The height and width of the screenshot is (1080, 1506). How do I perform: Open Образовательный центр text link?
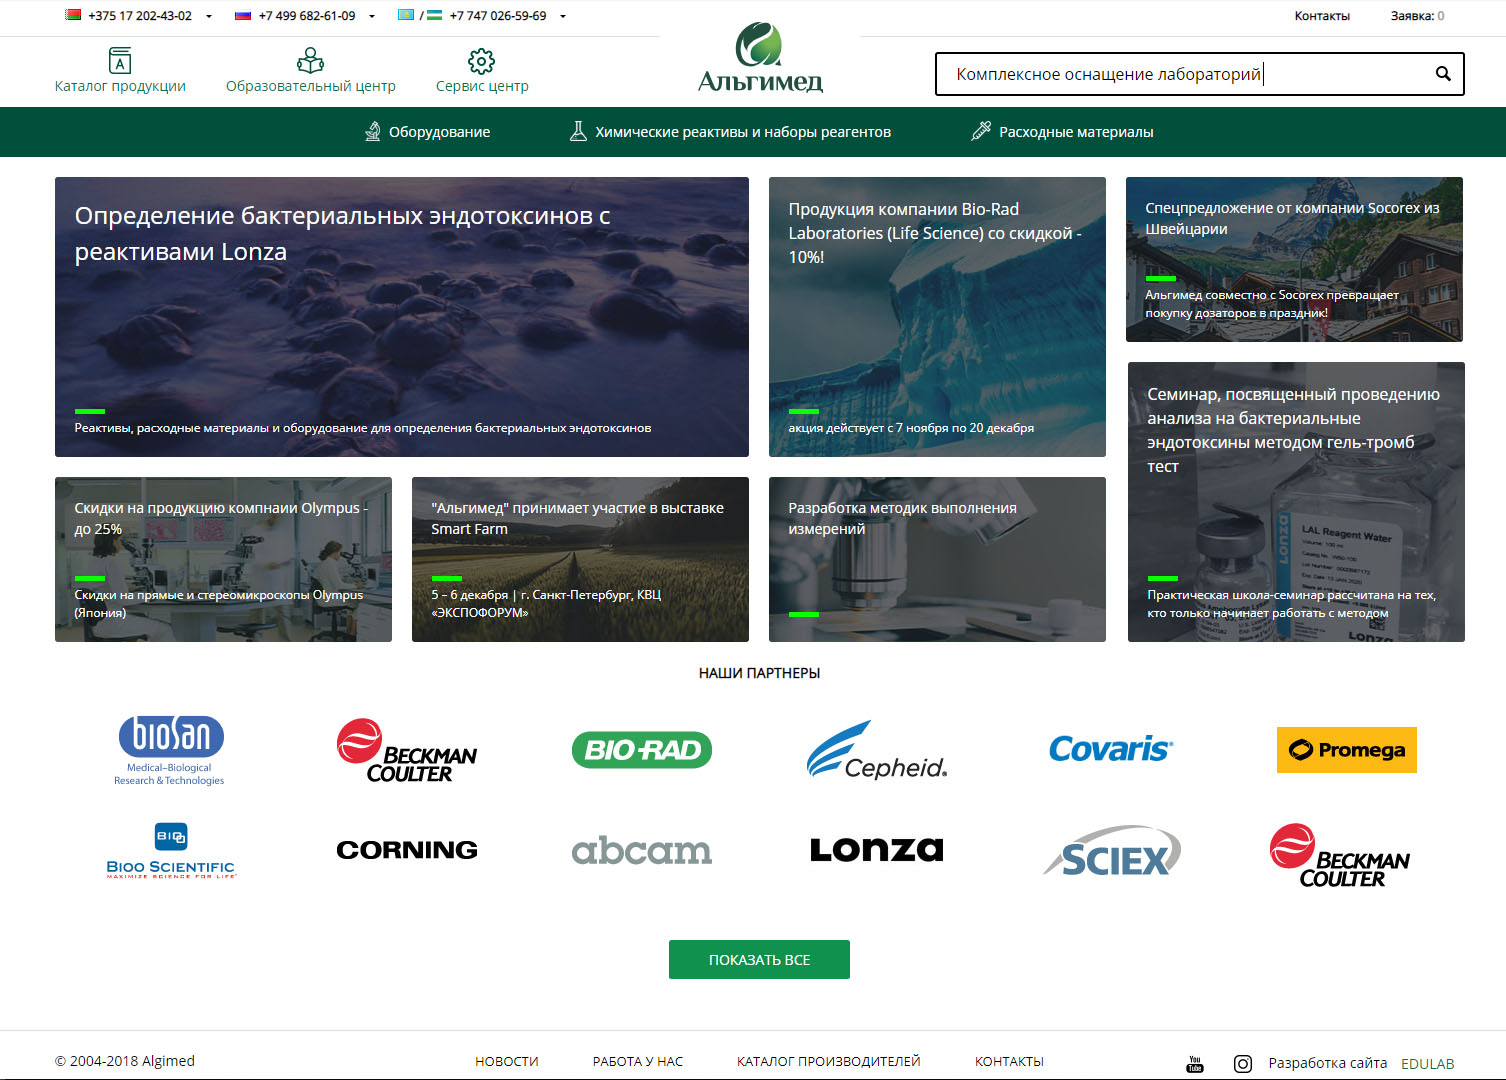tap(311, 86)
